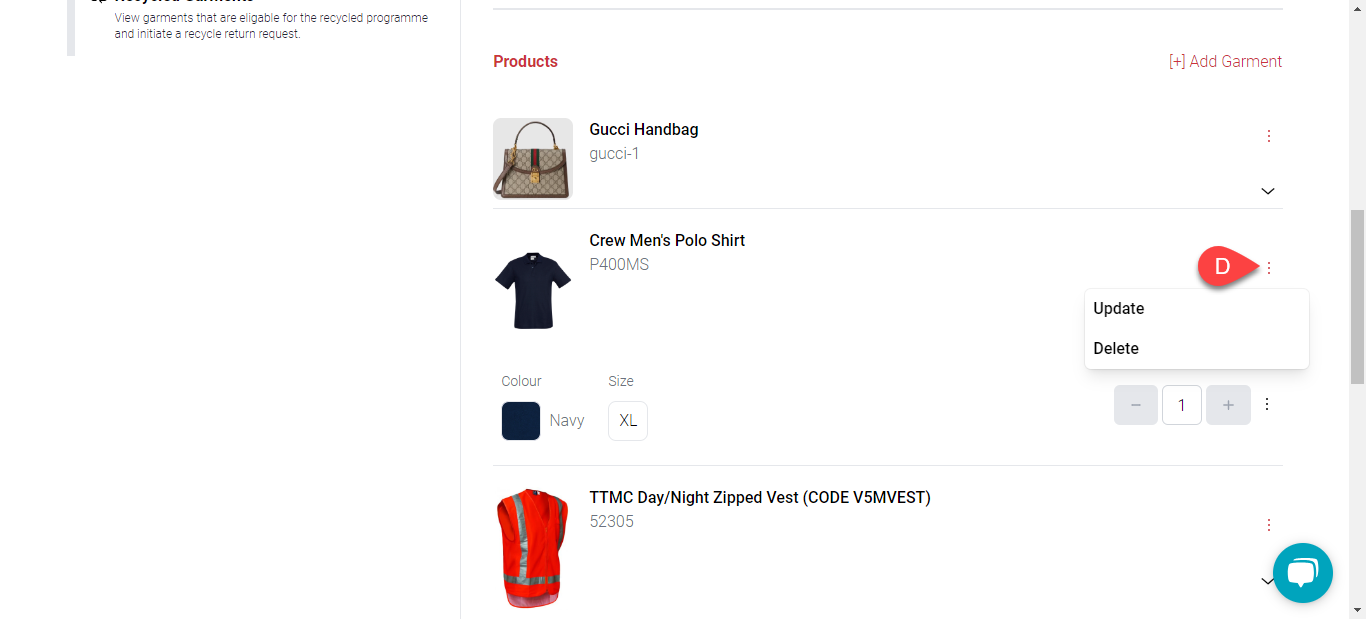Click the navy polo shirt thumbnail
This screenshot has height=619, width=1366.
pyautogui.click(x=533, y=290)
